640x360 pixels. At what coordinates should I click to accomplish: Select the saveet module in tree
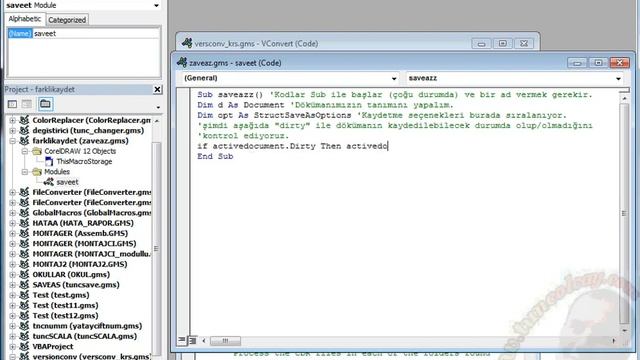coord(67,182)
